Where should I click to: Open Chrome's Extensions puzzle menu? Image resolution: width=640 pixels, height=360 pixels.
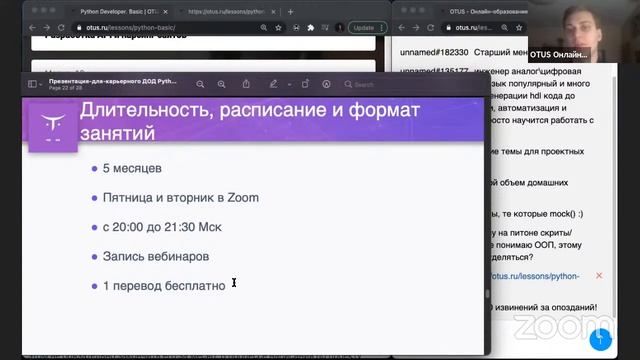point(311,27)
